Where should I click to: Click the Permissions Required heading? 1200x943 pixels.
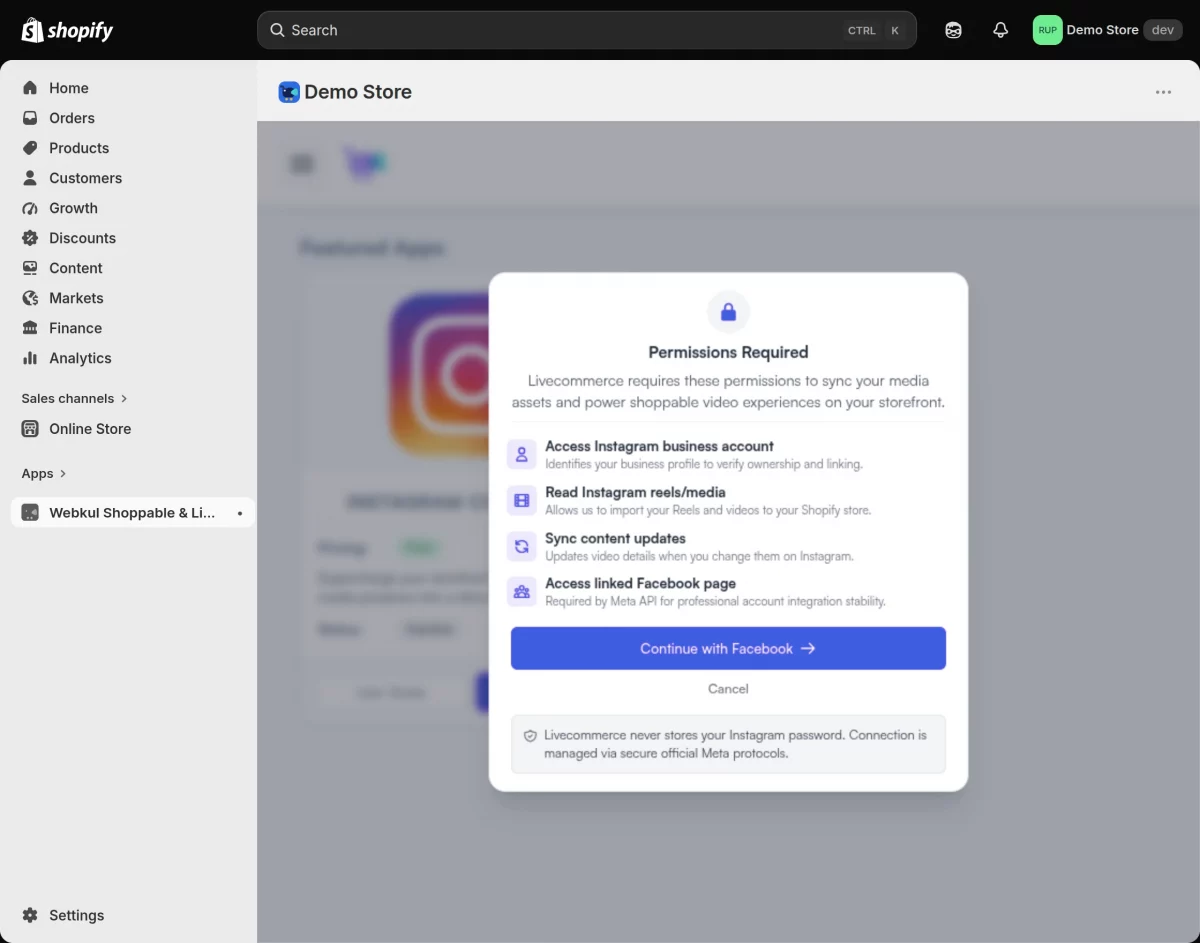pos(728,352)
